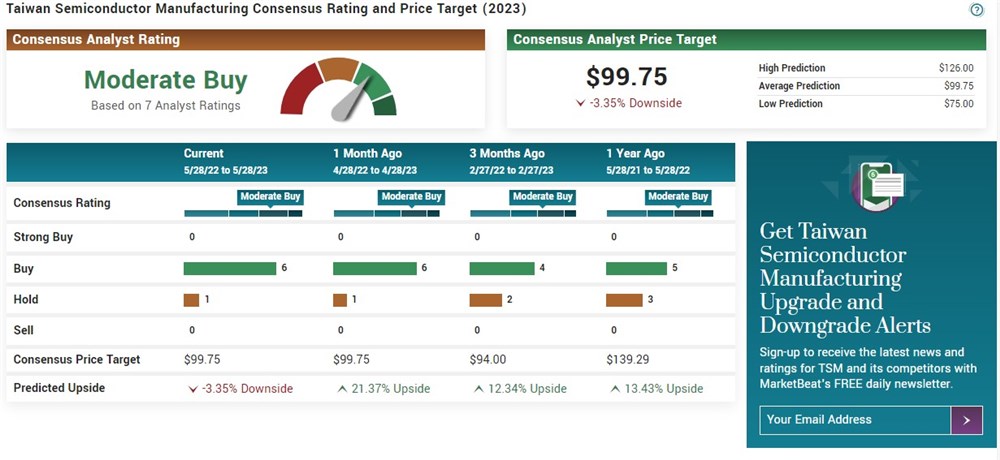The image size is (1000, 460).
Task: Select the 1 Year Ago column header
Action: (x=635, y=153)
